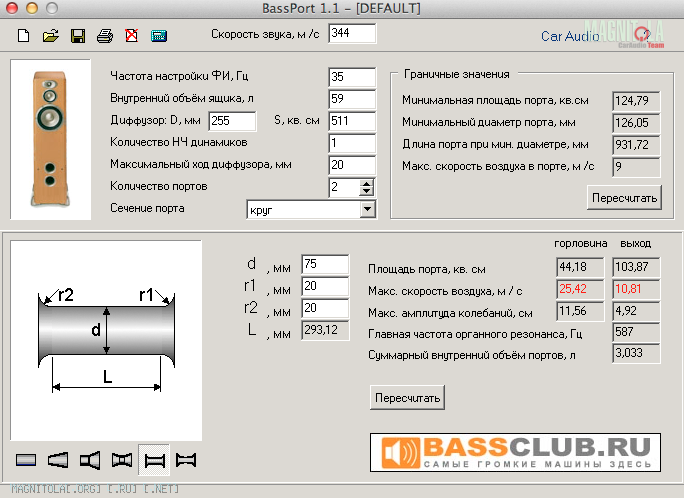Select the smoothly curved flared port shape
684x498 pixels.
[x=186, y=459]
